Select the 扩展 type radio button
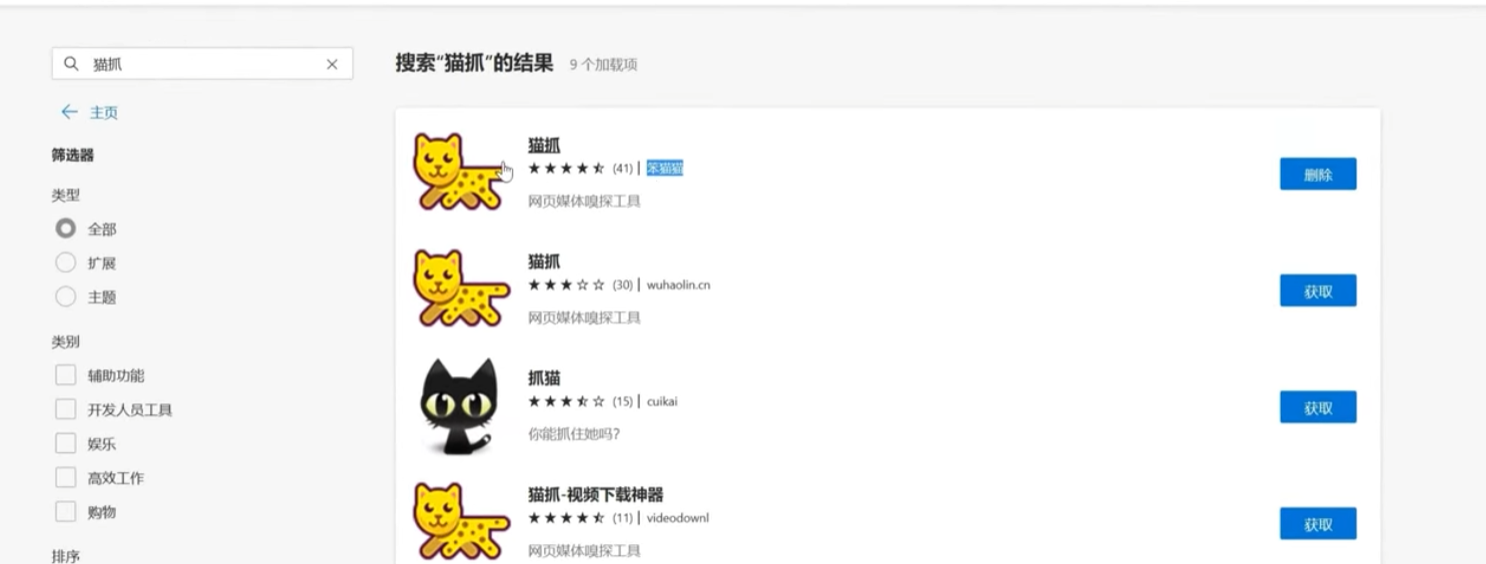Image resolution: width=1486 pixels, height=564 pixels. pos(66,263)
